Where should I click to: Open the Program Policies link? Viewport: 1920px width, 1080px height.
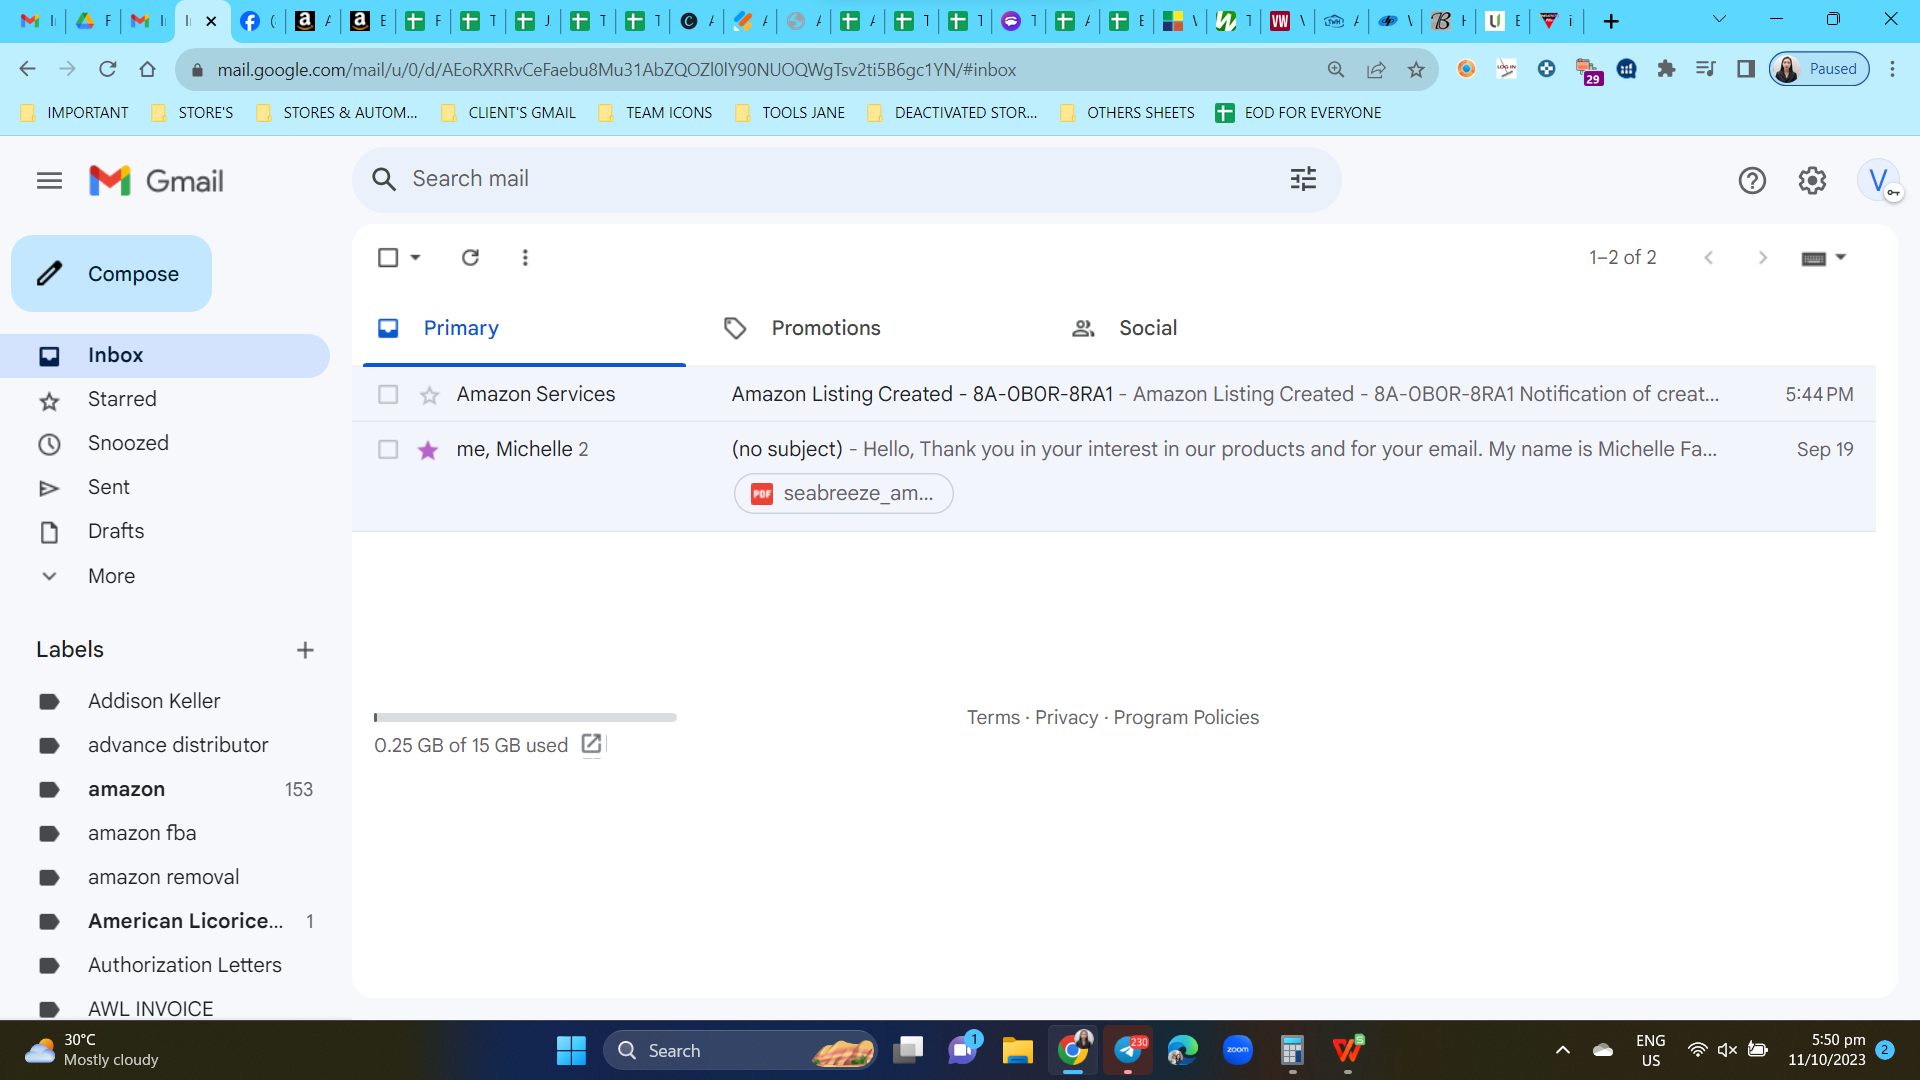[x=1186, y=718]
